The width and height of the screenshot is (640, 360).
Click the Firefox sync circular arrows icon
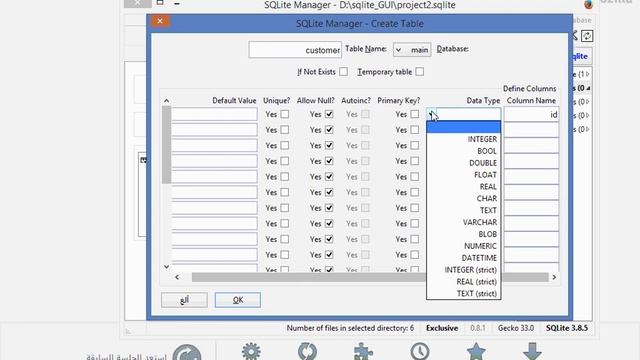click(307, 351)
